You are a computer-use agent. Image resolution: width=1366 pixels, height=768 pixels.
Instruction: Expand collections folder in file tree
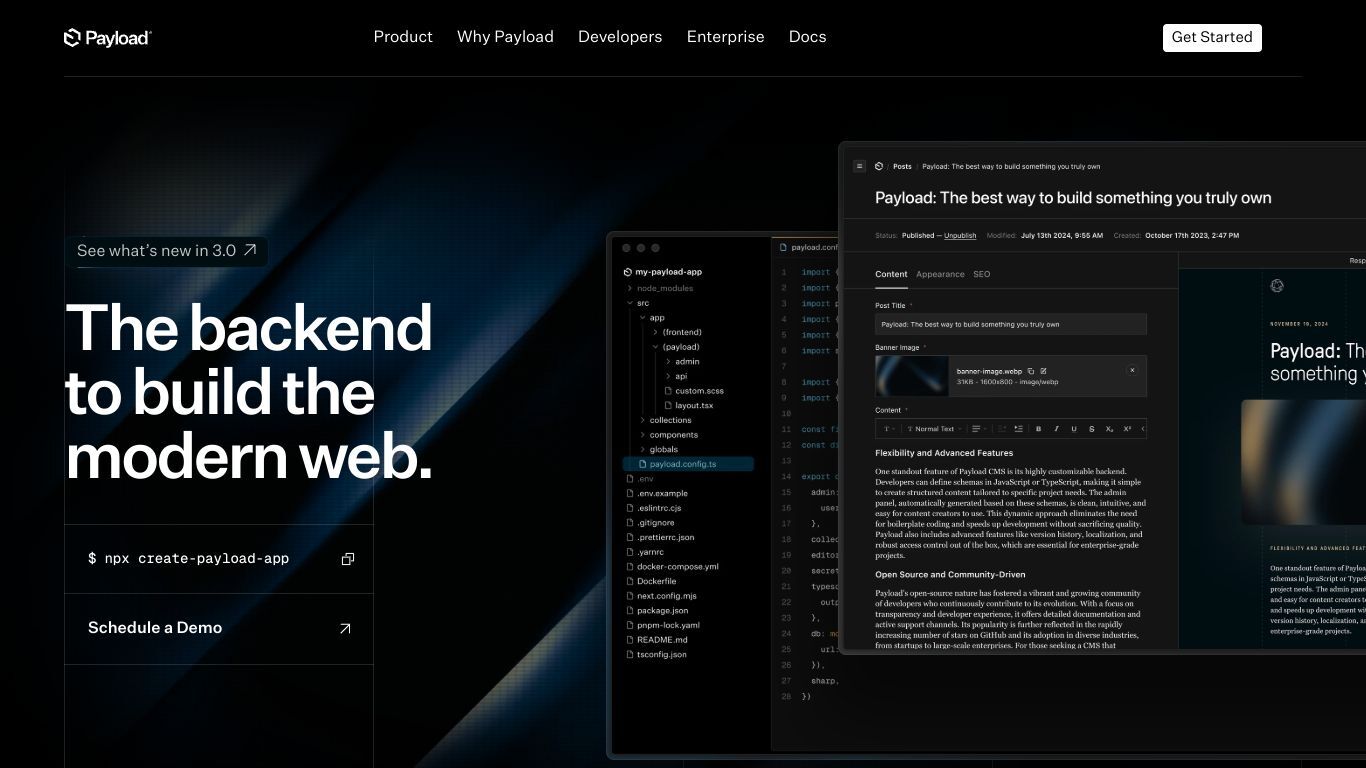642,420
